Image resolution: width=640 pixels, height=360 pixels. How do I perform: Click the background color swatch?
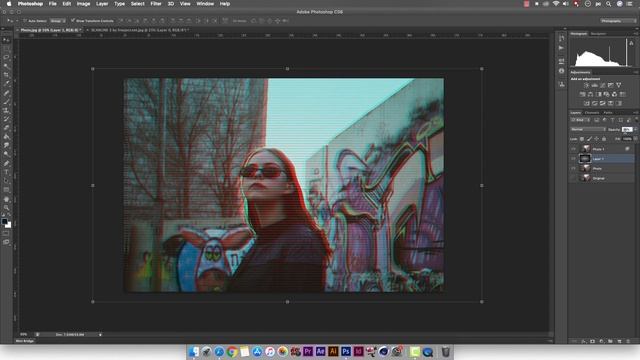(x=8, y=225)
